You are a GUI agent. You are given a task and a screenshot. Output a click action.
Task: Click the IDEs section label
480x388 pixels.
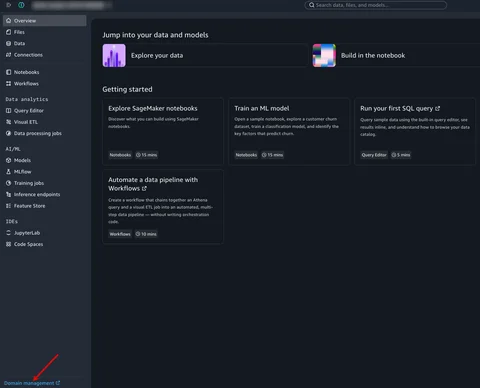(x=12, y=221)
